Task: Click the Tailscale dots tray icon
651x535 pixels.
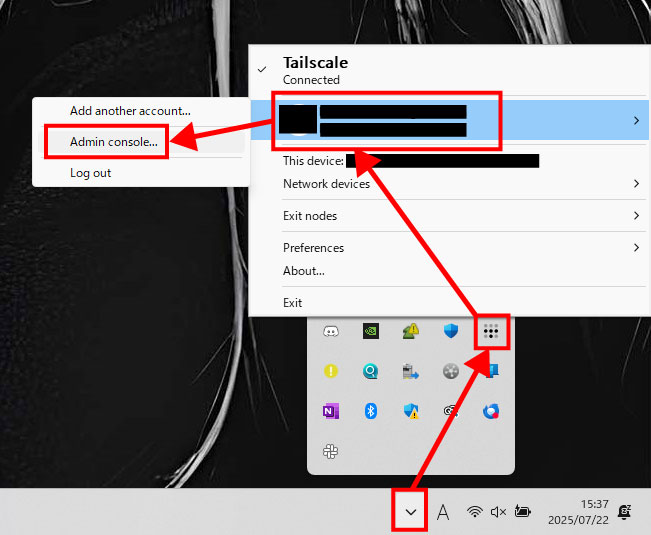Action: [x=491, y=331]
